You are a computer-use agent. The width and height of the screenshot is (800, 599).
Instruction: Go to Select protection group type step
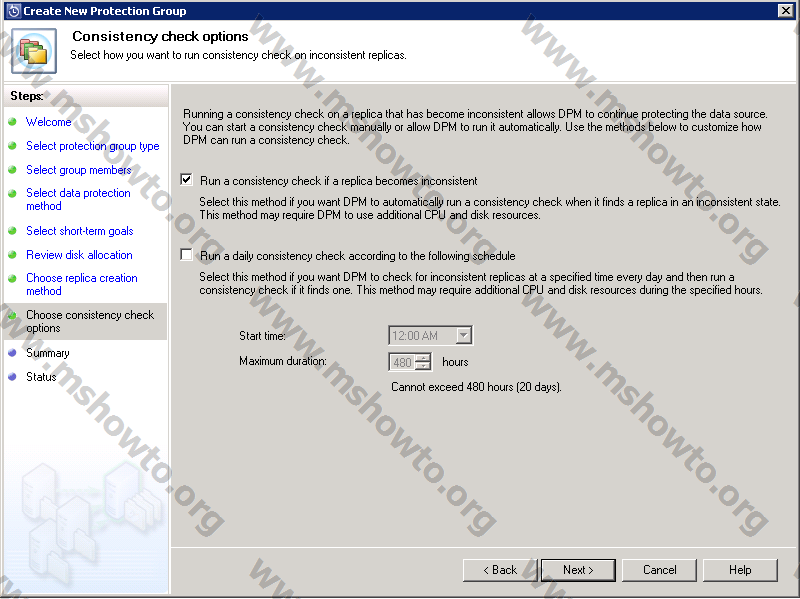pos(92,146)
